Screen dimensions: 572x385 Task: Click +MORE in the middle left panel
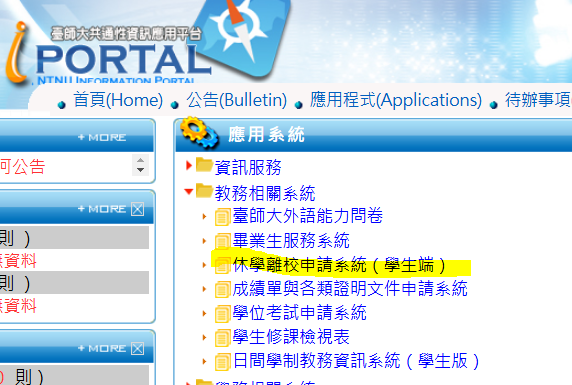pos(102,209)
